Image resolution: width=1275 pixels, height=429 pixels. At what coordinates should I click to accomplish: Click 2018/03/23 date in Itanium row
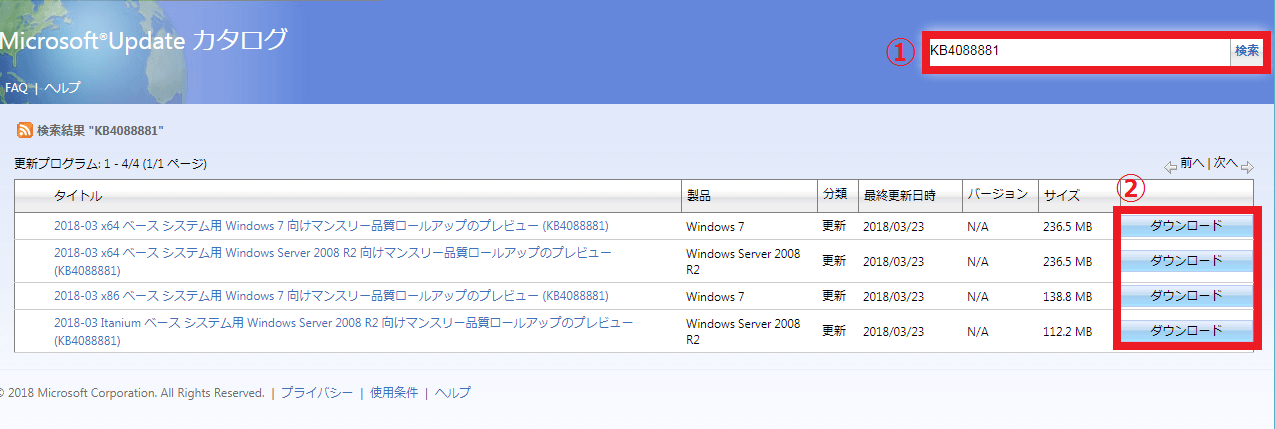(x=893, y=332)
